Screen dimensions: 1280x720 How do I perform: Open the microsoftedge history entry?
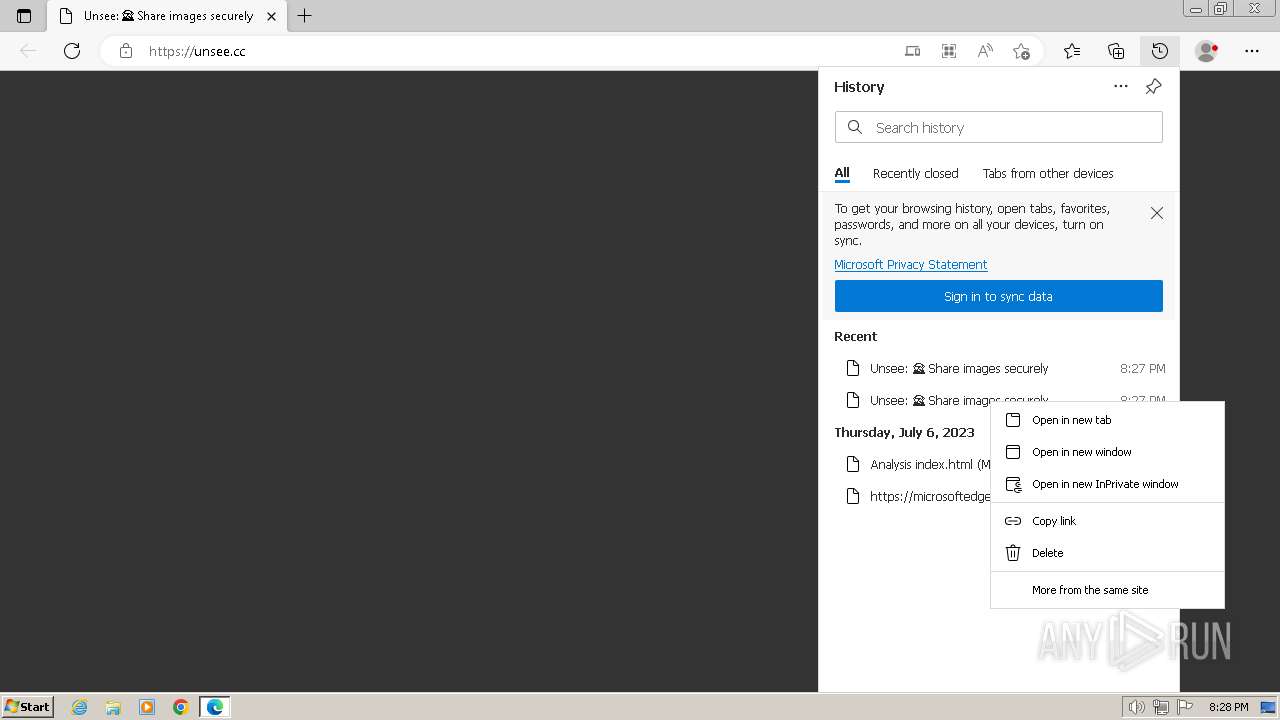click(x=910, y=496)
